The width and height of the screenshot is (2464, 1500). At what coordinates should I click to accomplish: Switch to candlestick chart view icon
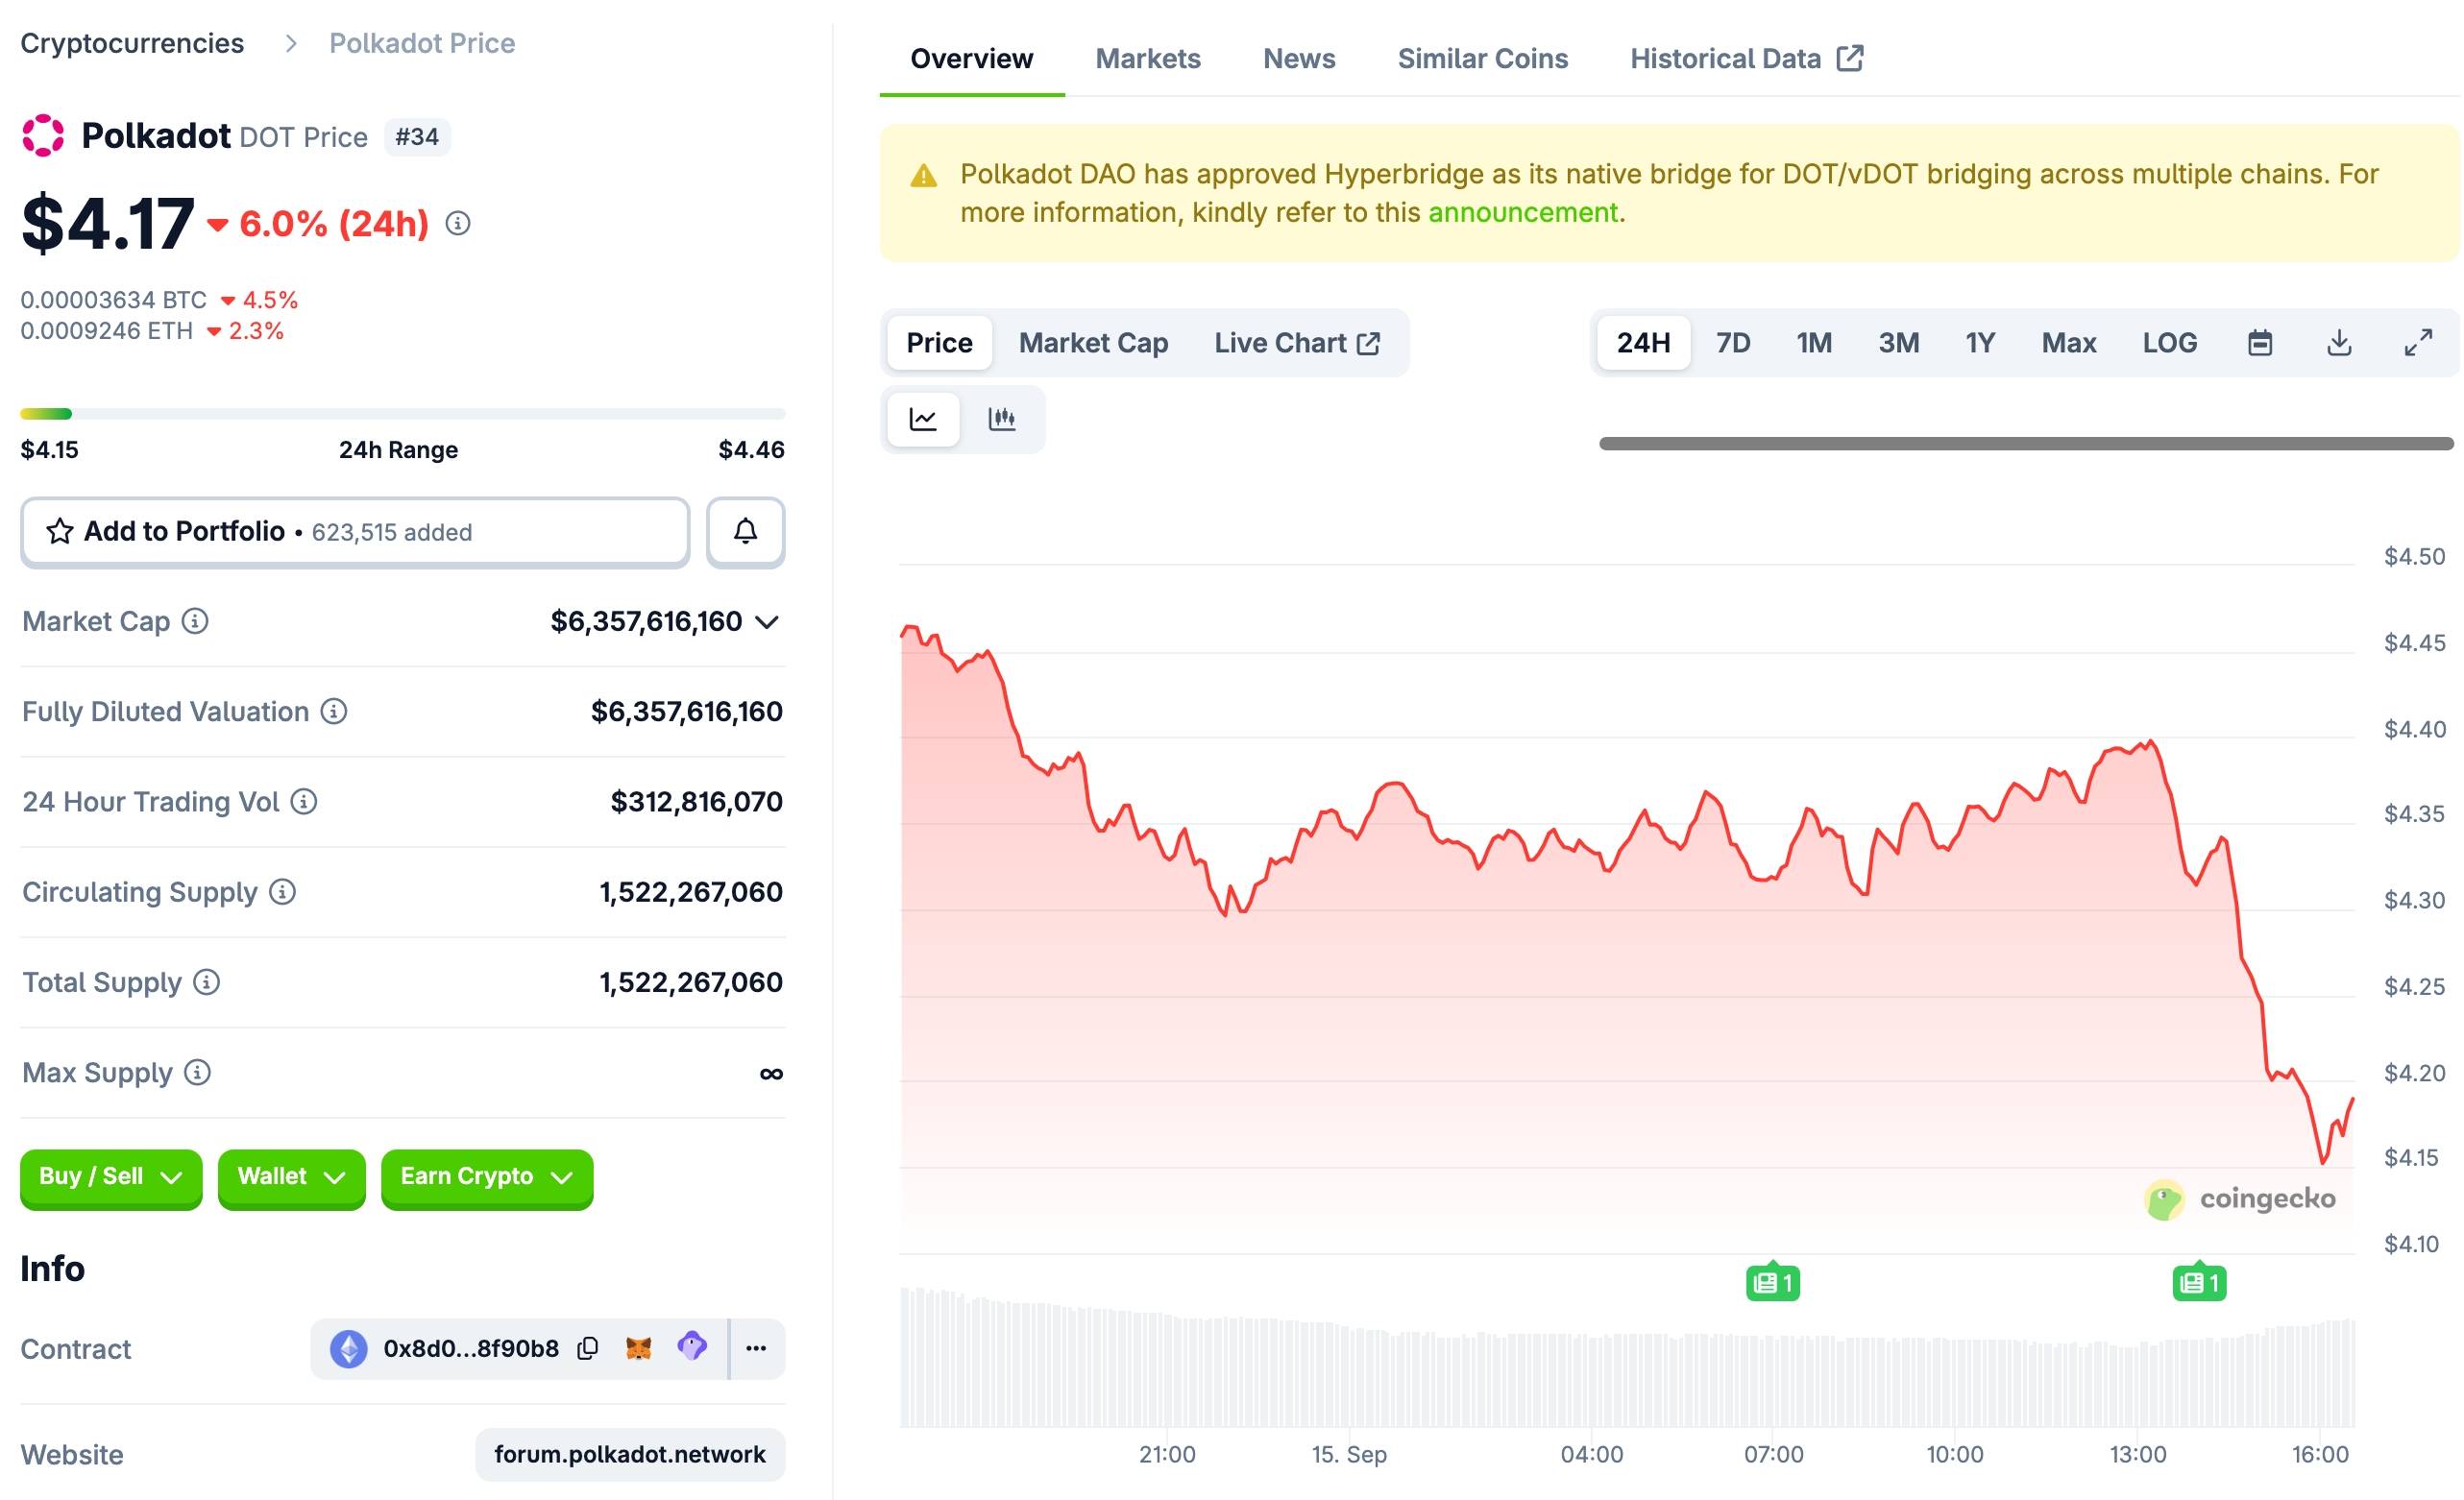point(1002,419)
